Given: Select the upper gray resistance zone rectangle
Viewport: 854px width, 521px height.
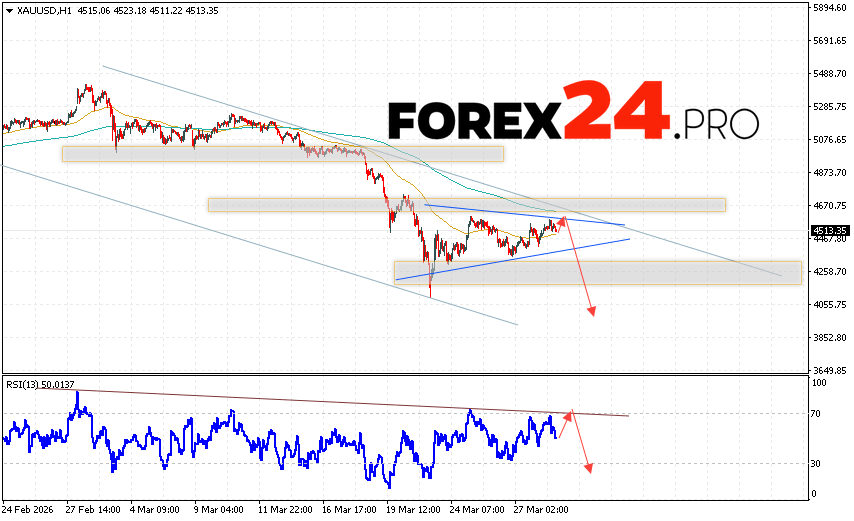Looking at the screenshot, I should [x=280, y=154].
